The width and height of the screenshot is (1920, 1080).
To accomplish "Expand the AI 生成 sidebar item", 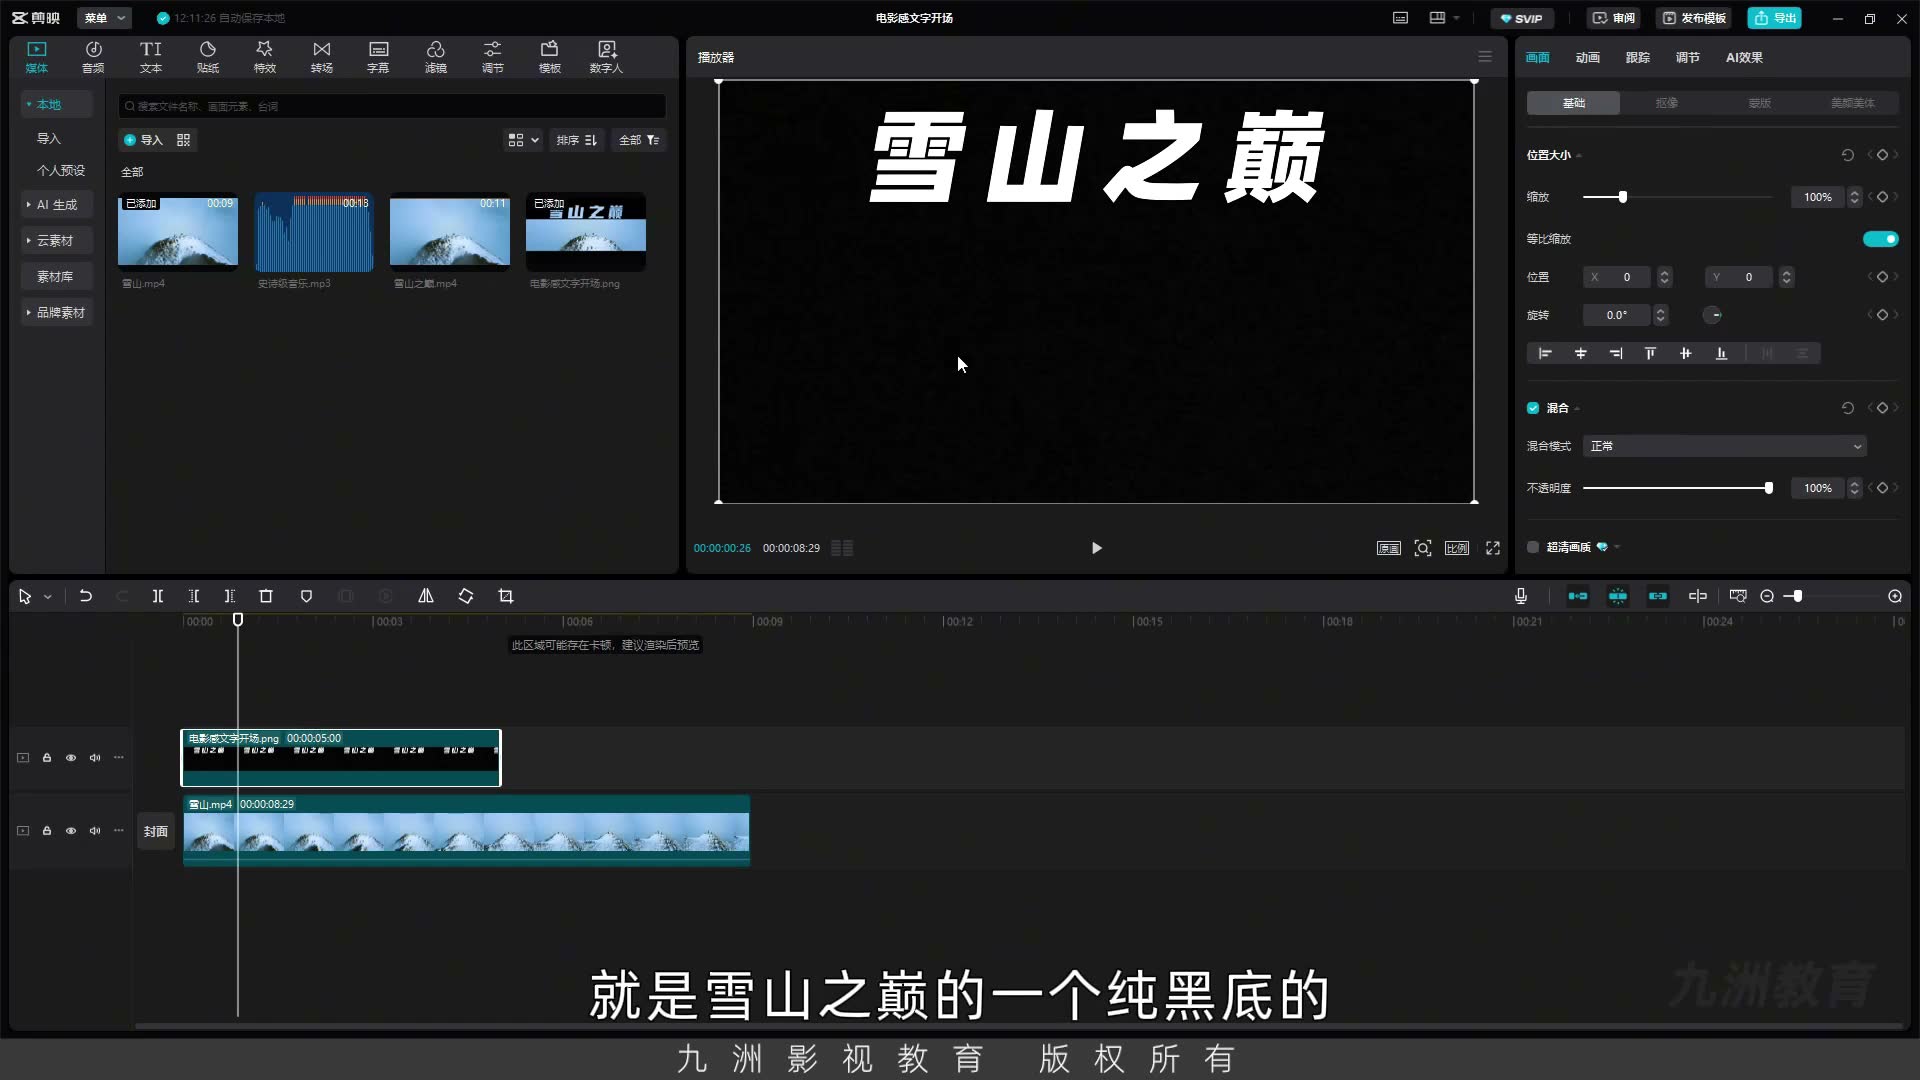I will coord(57,204).
